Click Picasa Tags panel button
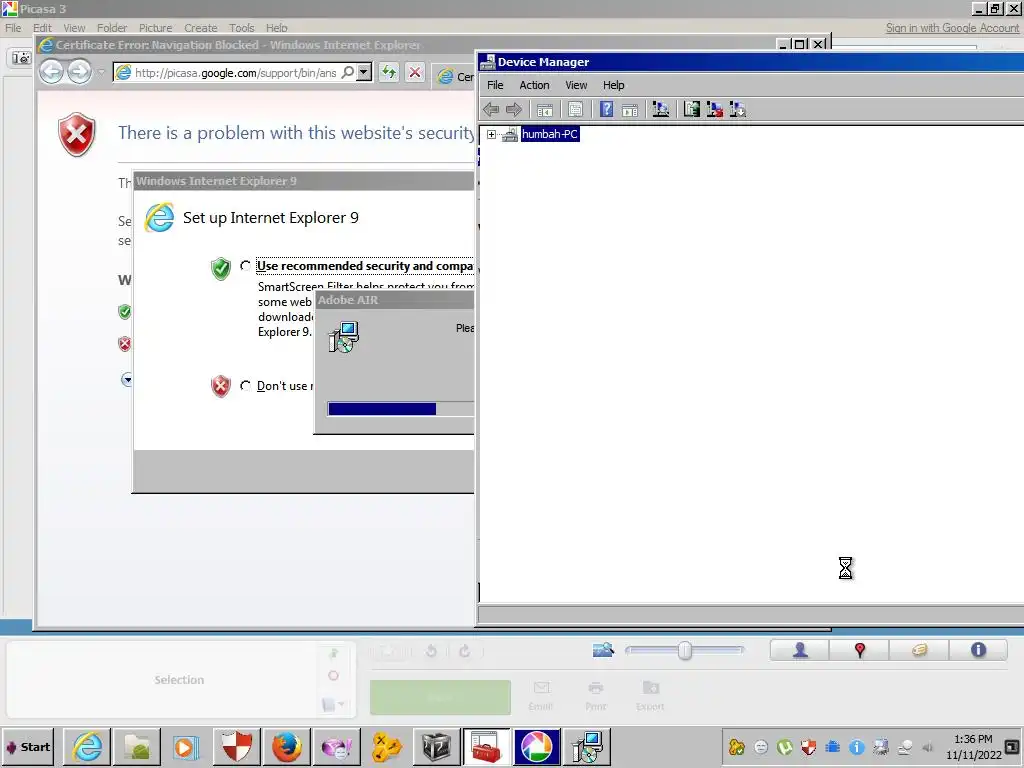 click(x=919, y=650)
